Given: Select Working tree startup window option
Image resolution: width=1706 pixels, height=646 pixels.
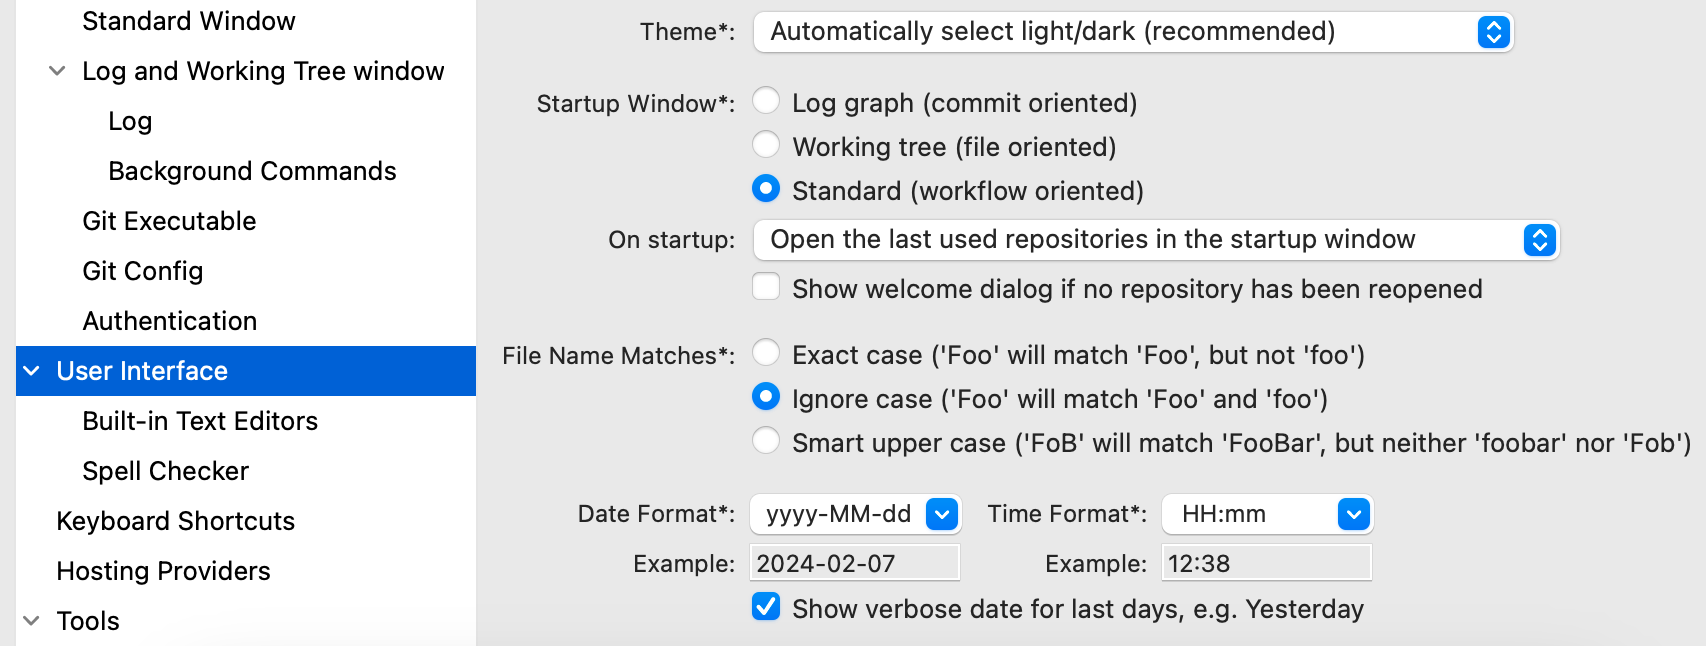Looking at the screenshot, I should pos(766,145).
